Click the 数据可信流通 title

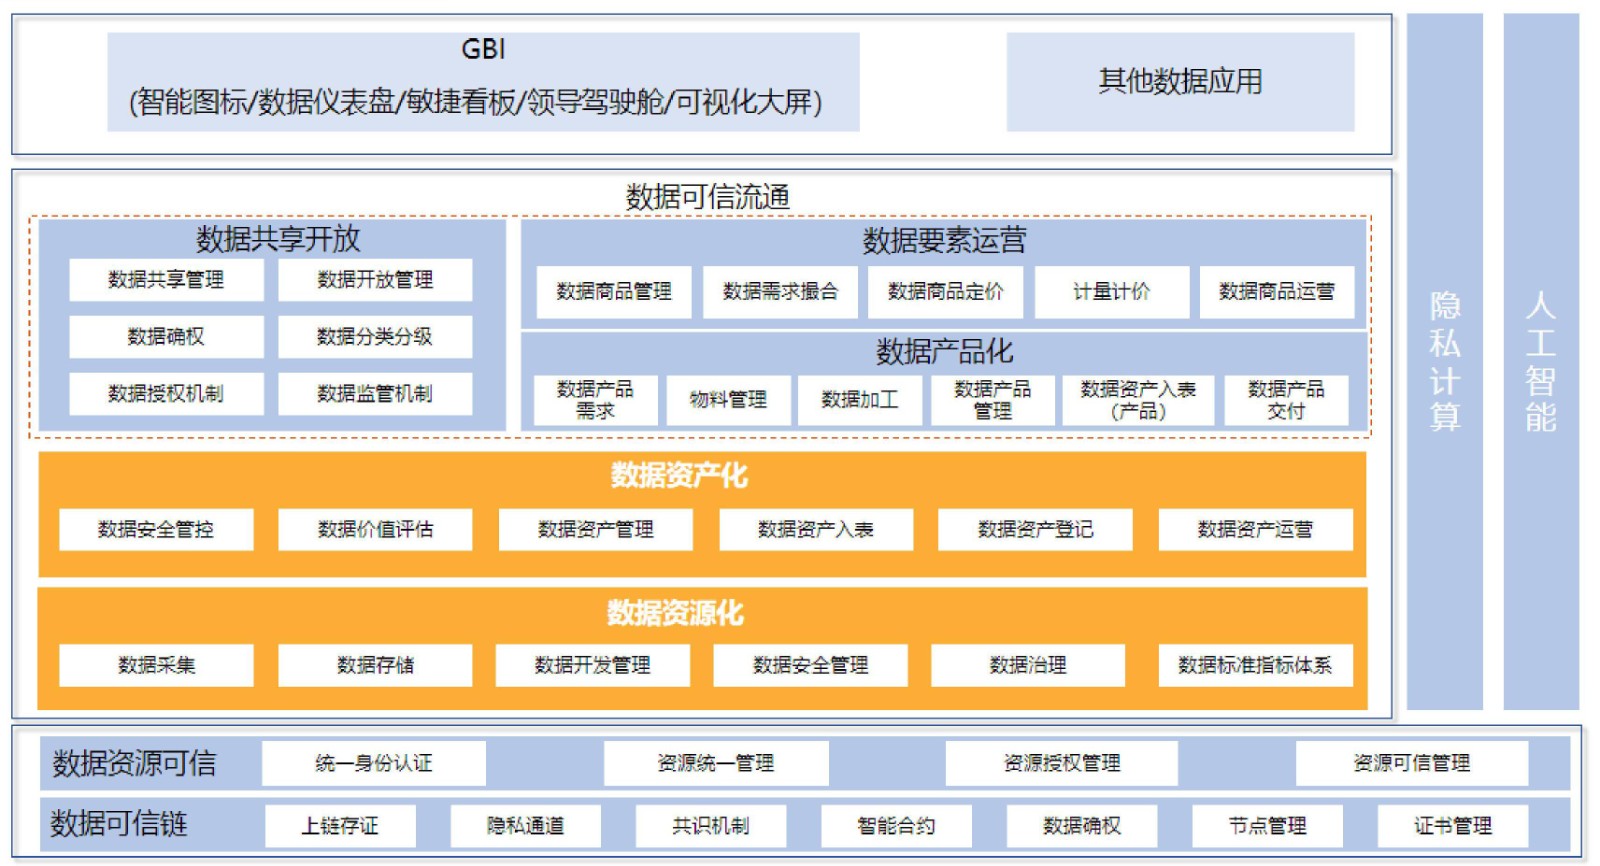(707, 197)
